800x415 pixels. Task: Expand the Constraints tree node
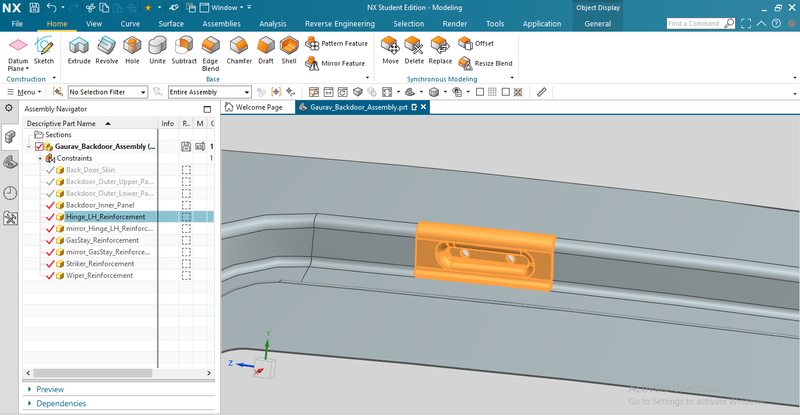click(x=40, y=158)
